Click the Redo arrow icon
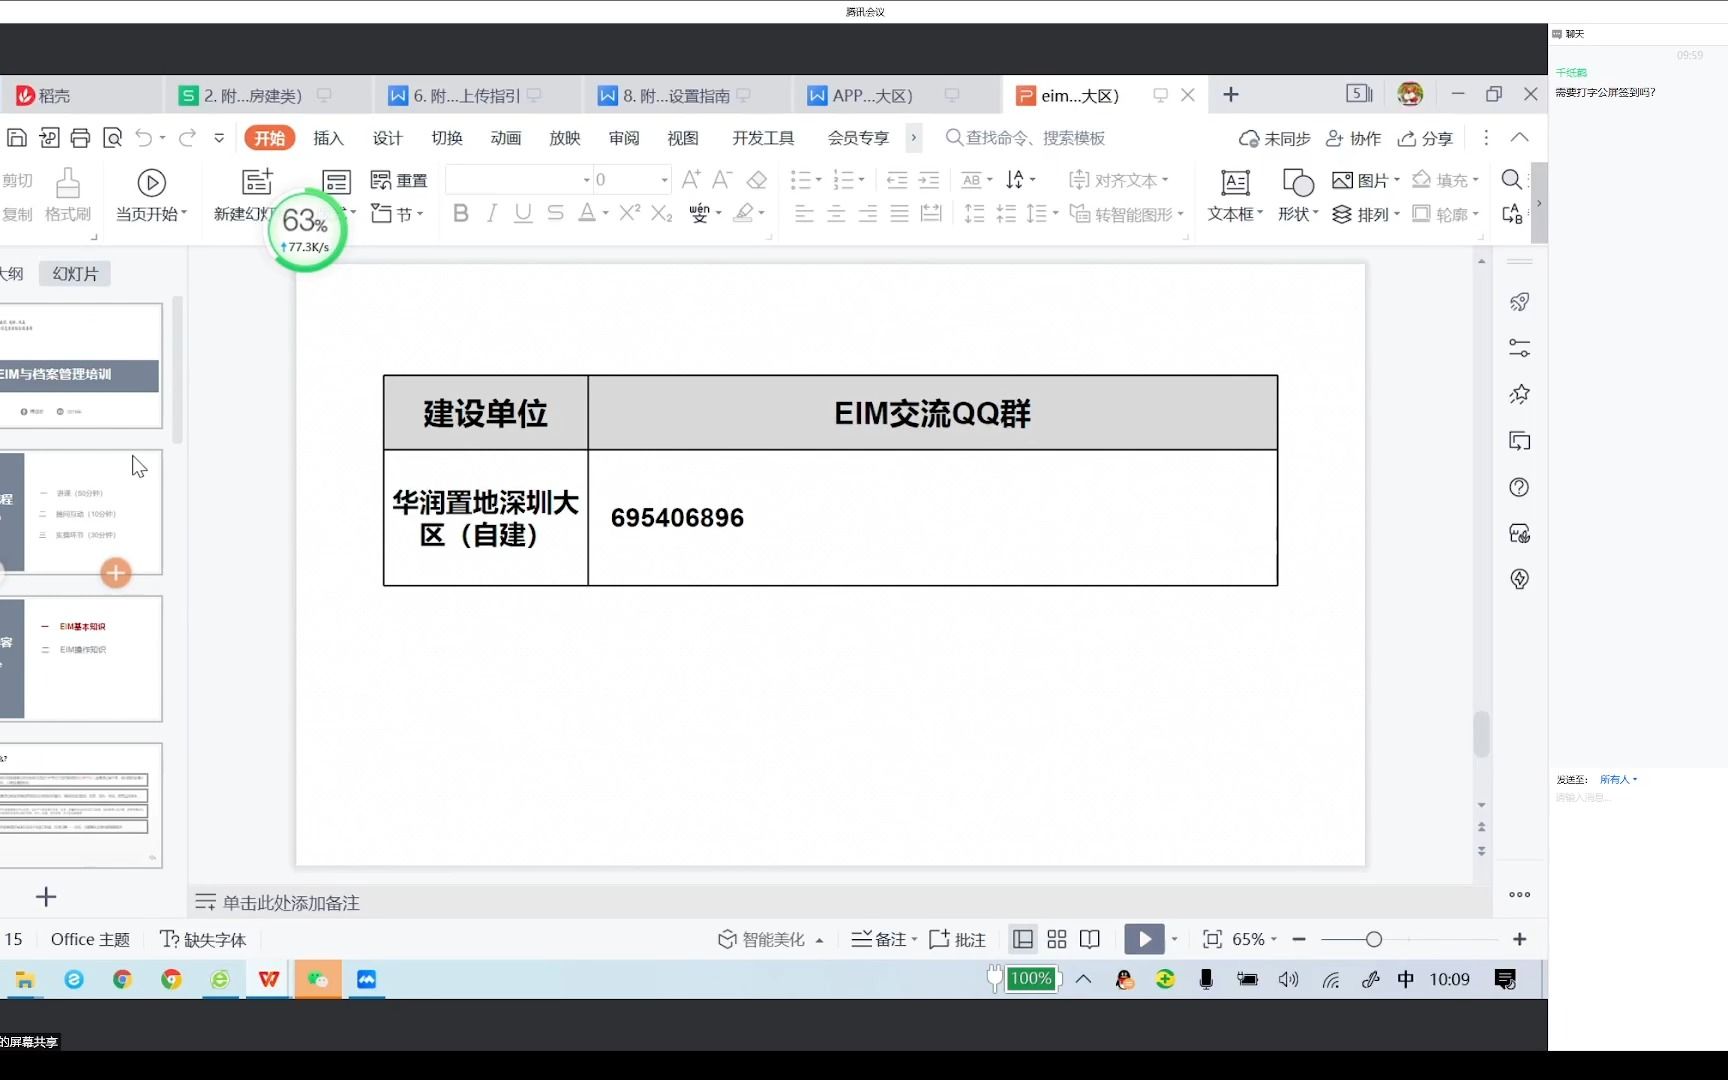This screenshot has width=1728, height=1080. tap(187, 138)
